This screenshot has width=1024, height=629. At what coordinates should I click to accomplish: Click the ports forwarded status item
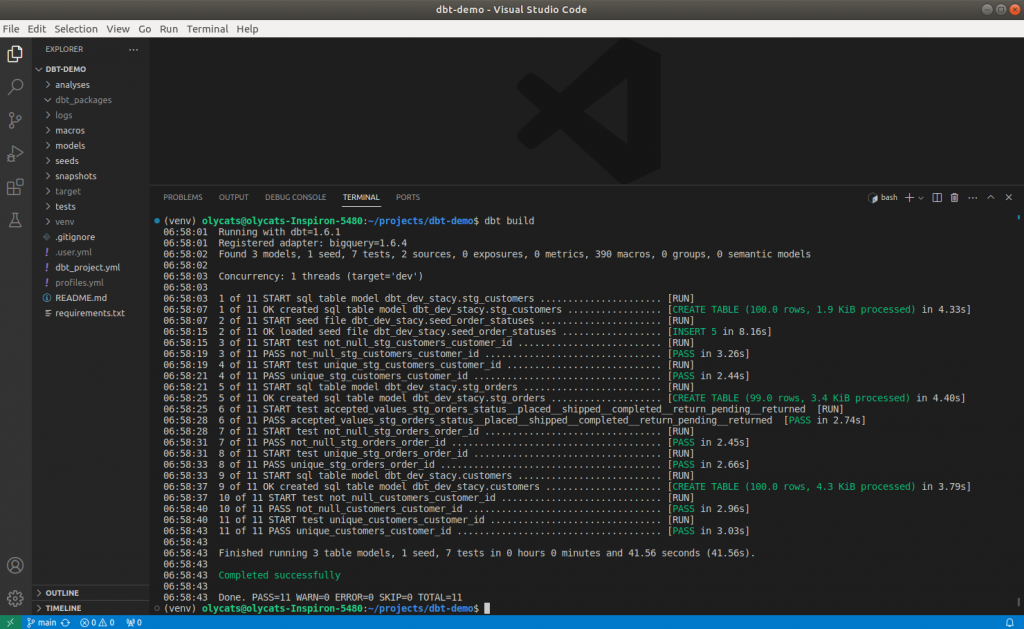tap(134, 622)
